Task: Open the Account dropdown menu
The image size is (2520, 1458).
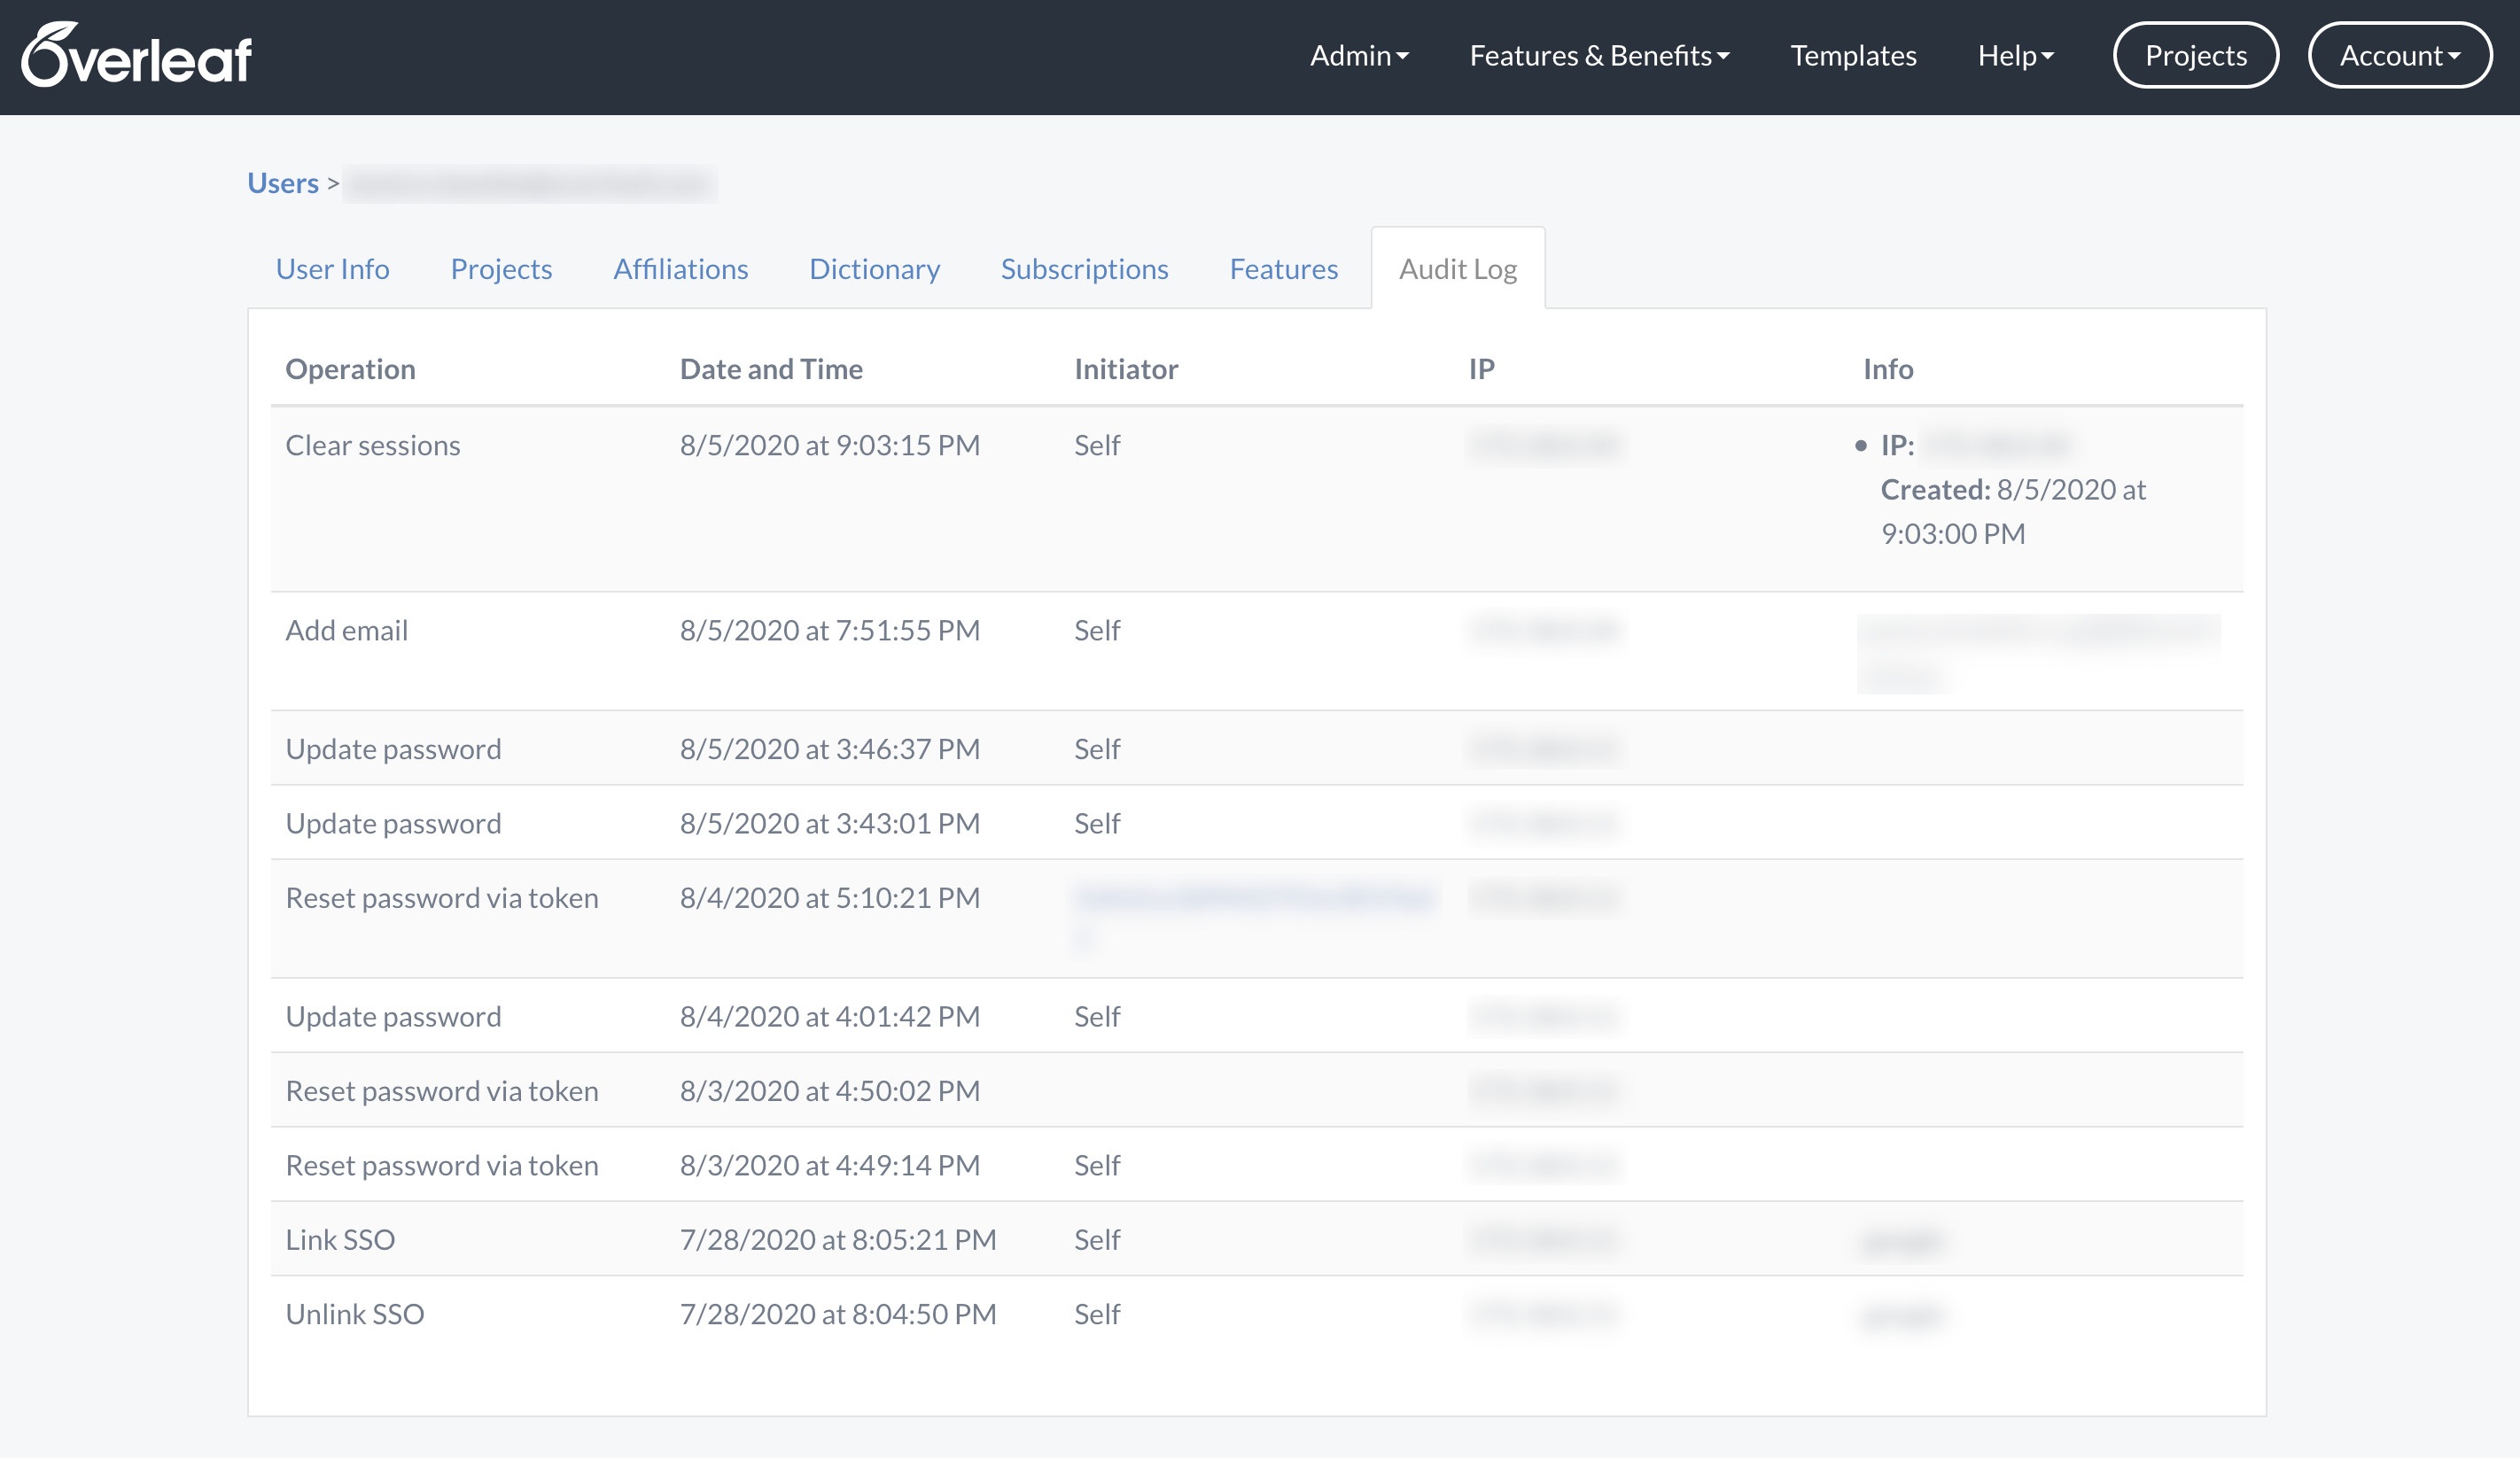Action: pos(2399,56)
